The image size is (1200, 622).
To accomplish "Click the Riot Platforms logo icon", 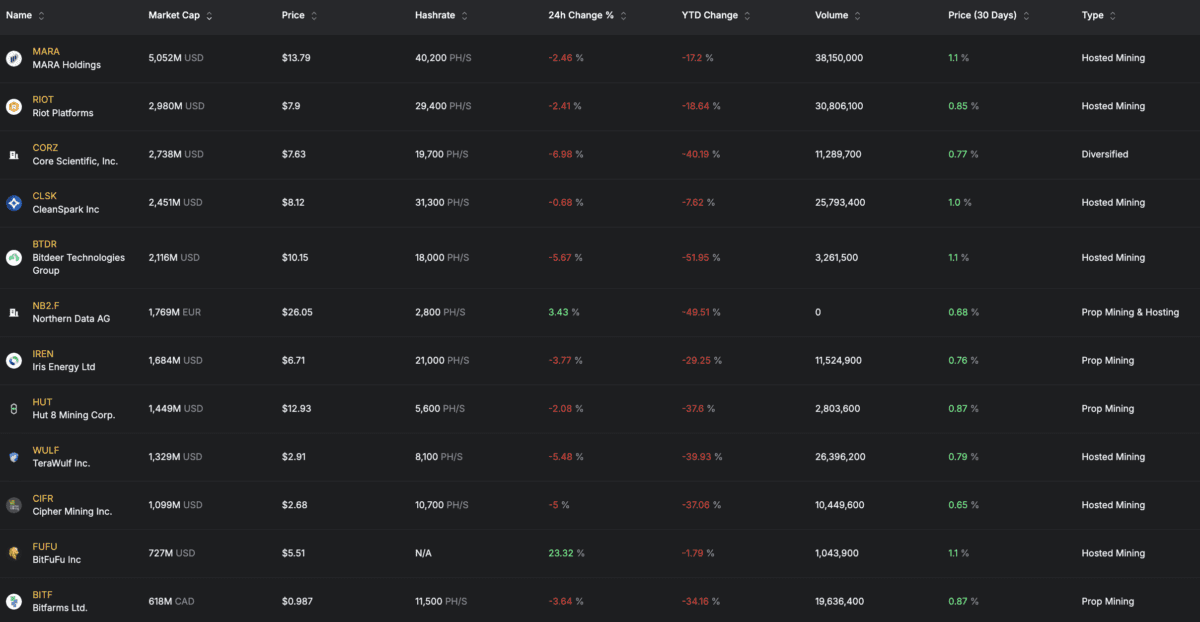I will pos(14,106).
